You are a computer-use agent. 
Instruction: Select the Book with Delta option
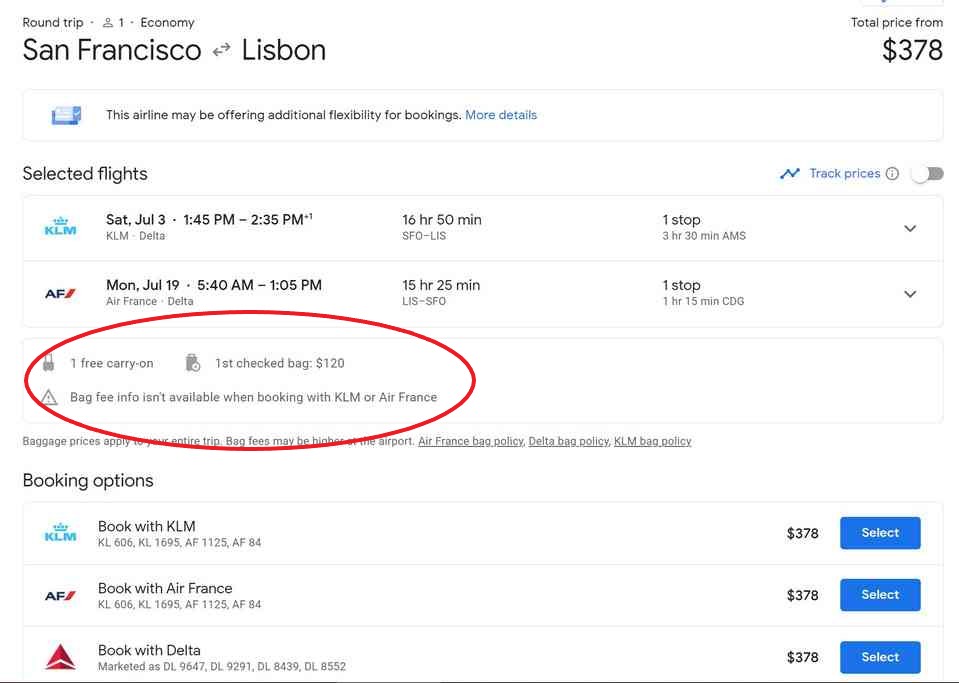tap(880, 657)
